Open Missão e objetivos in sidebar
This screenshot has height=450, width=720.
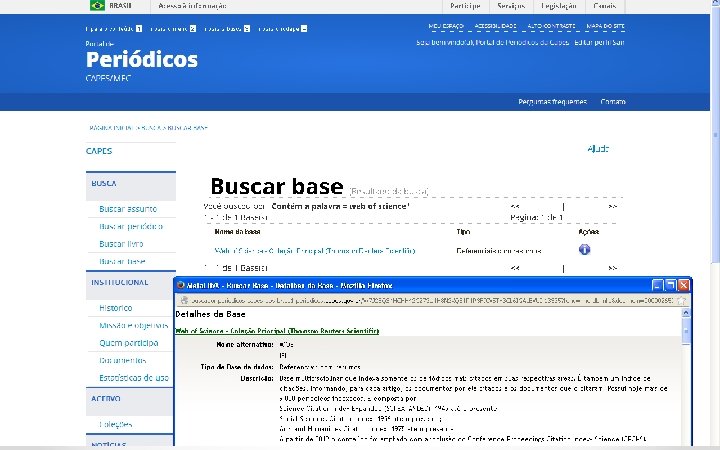click(134, 326)
